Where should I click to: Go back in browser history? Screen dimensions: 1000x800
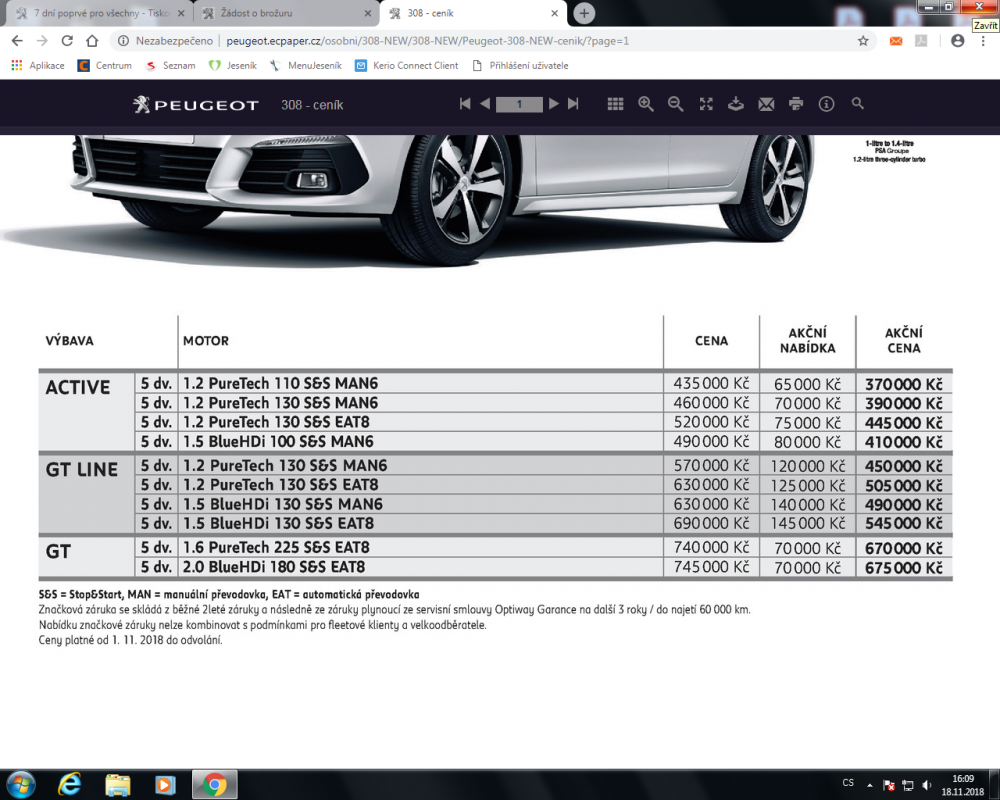pos(17,41)
